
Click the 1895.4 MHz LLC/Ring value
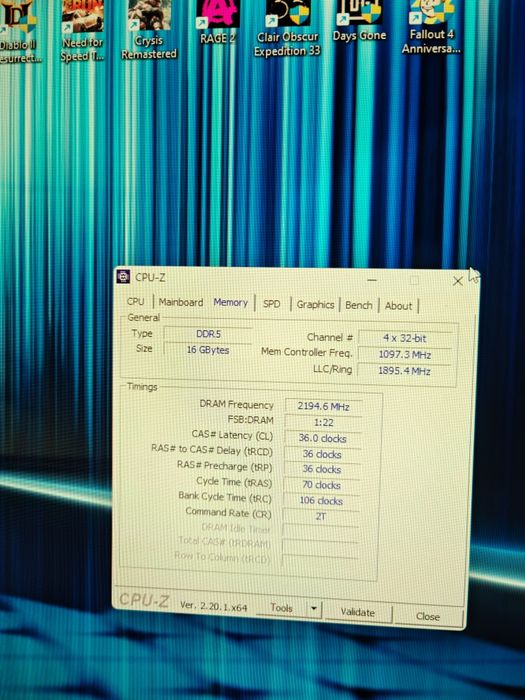pos(404,371)
